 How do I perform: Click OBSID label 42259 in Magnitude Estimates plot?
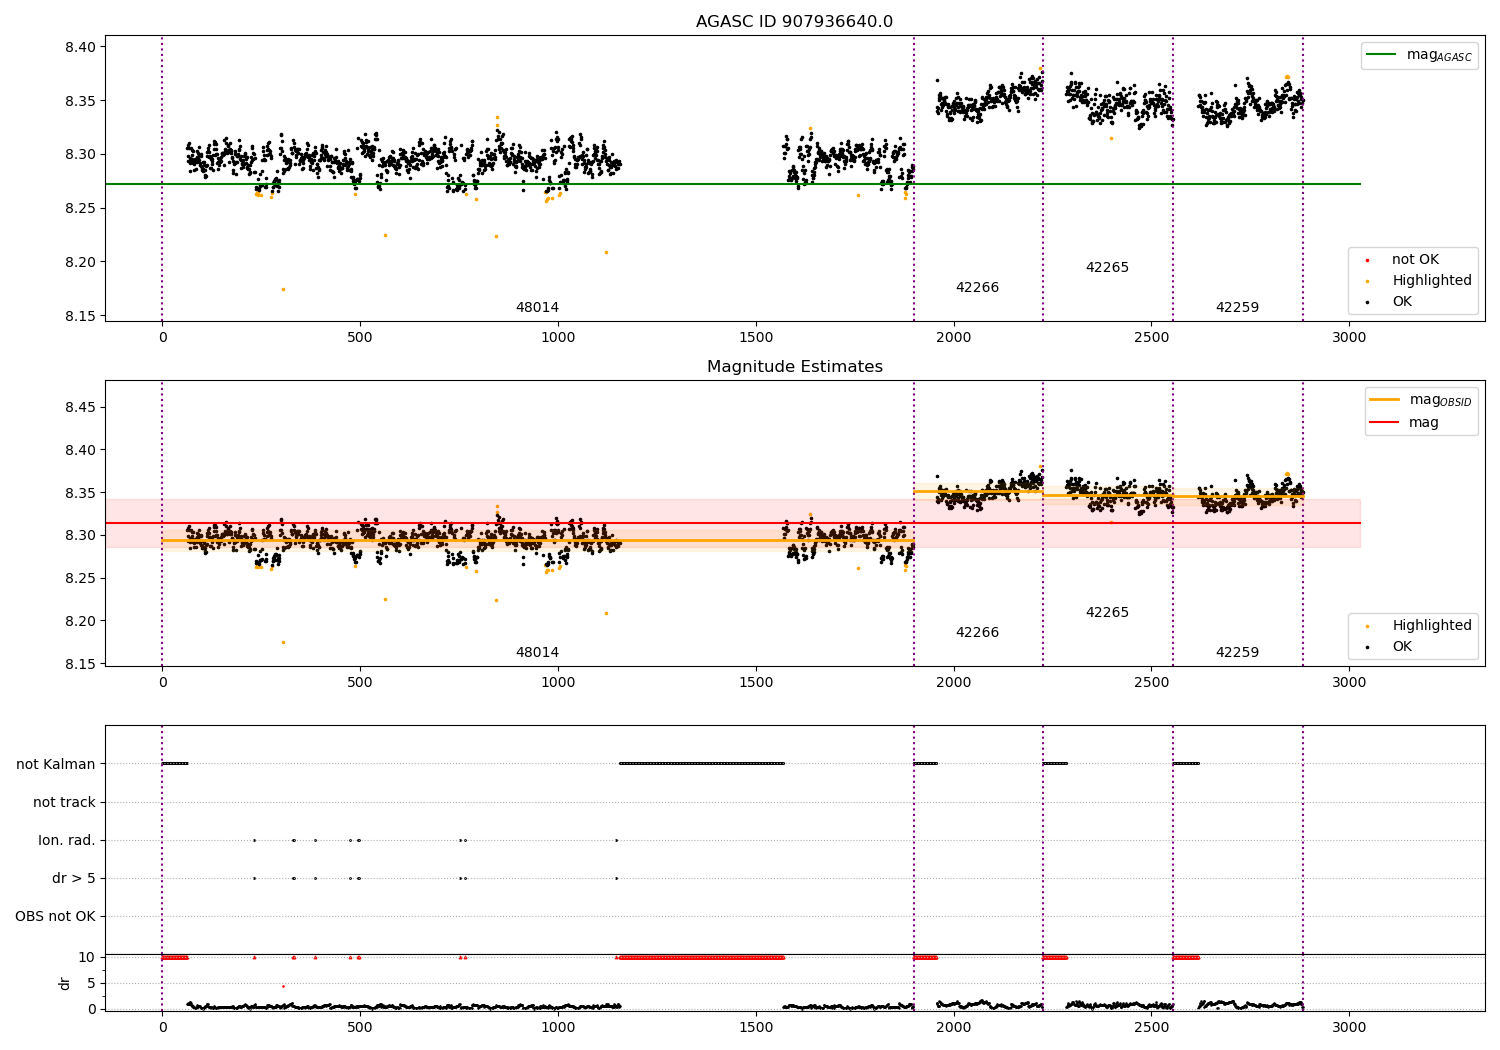point(1237,653)
